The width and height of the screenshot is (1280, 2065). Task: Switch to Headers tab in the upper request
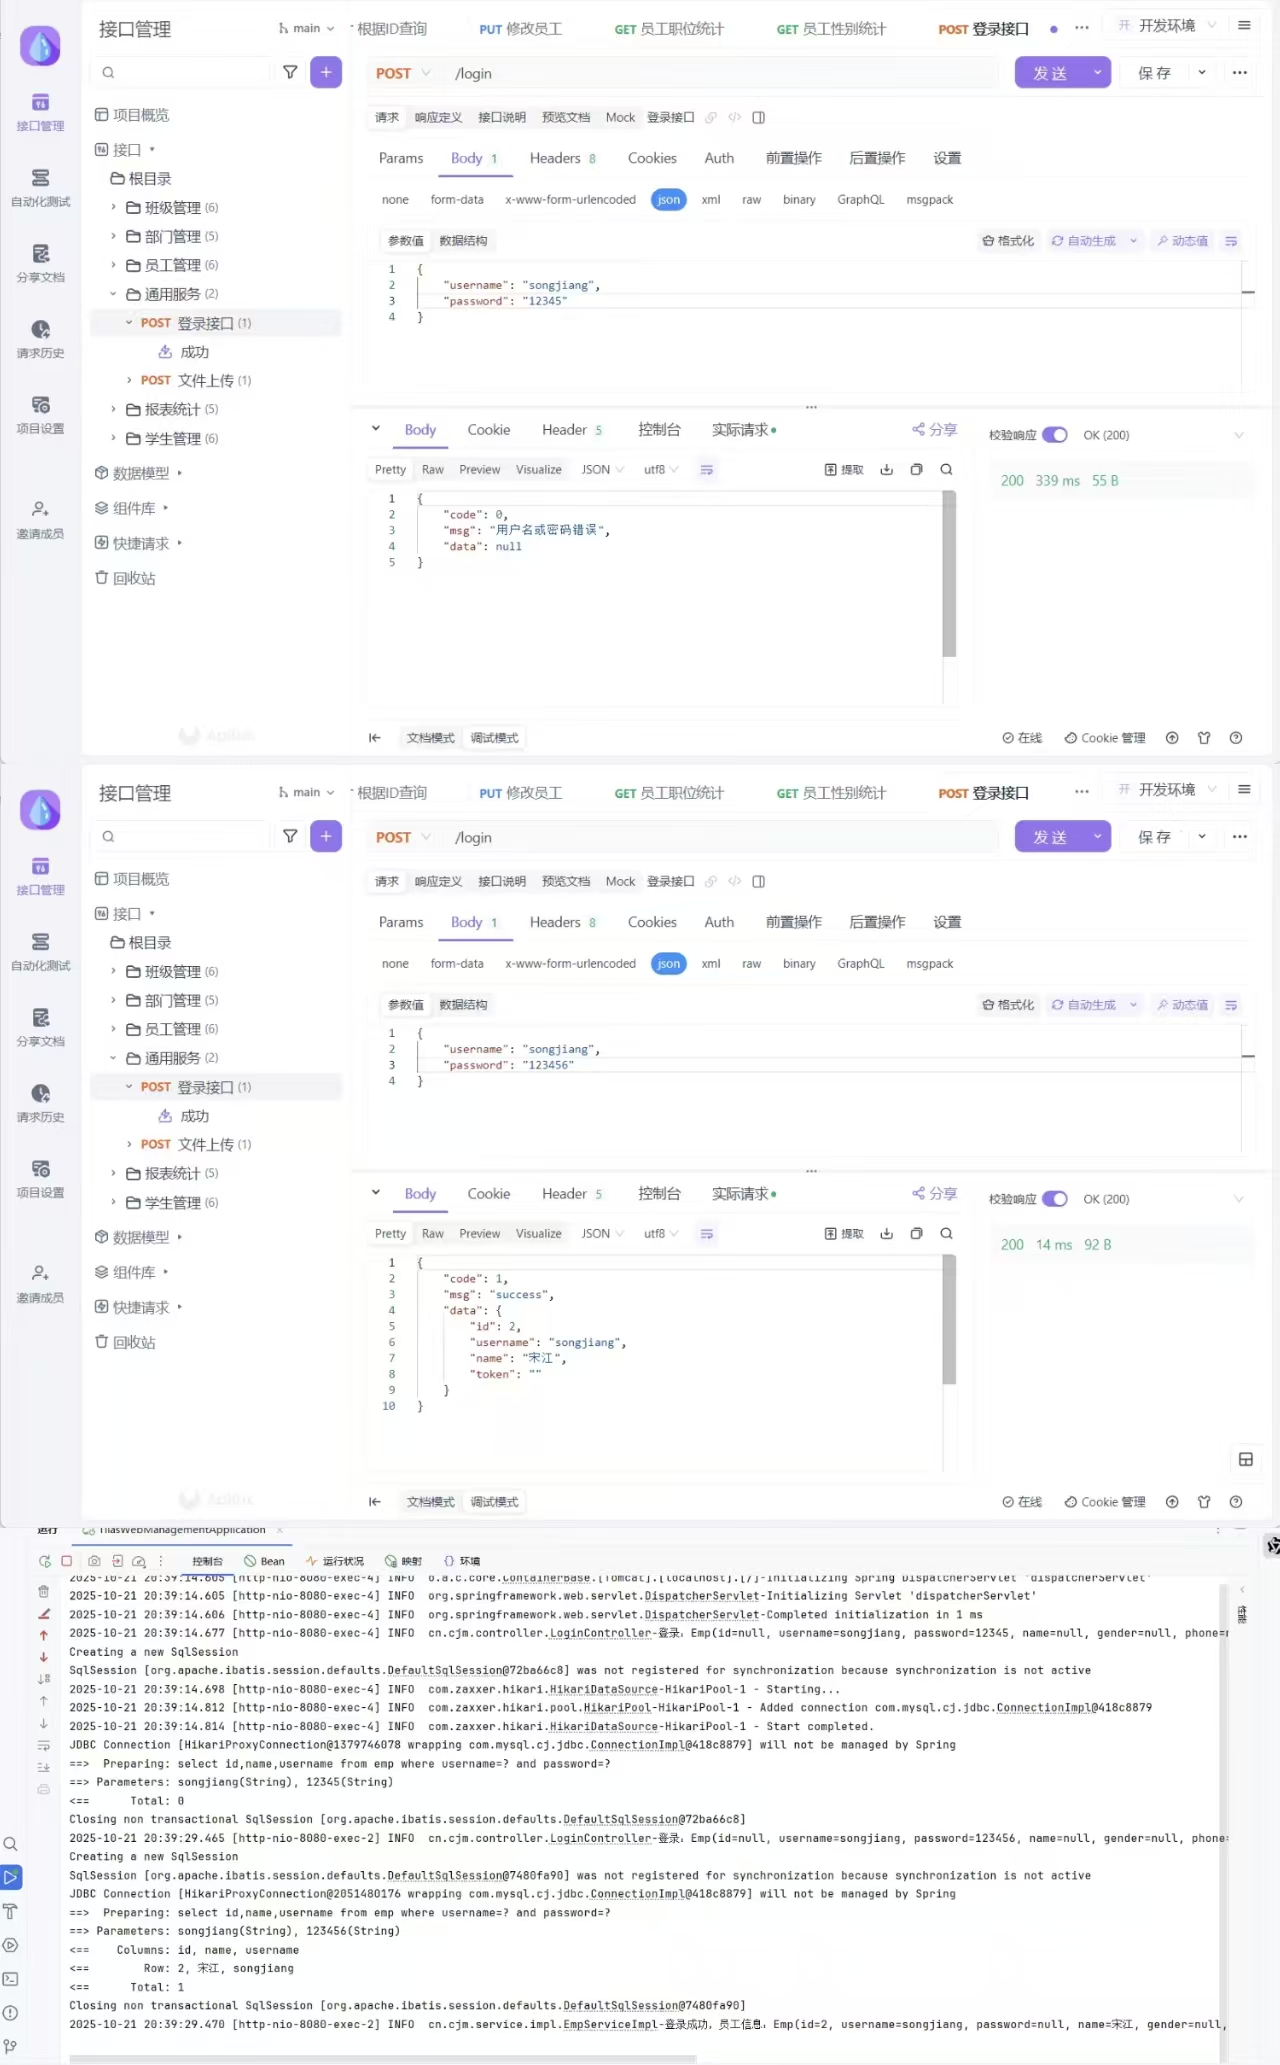pos(555,158)
